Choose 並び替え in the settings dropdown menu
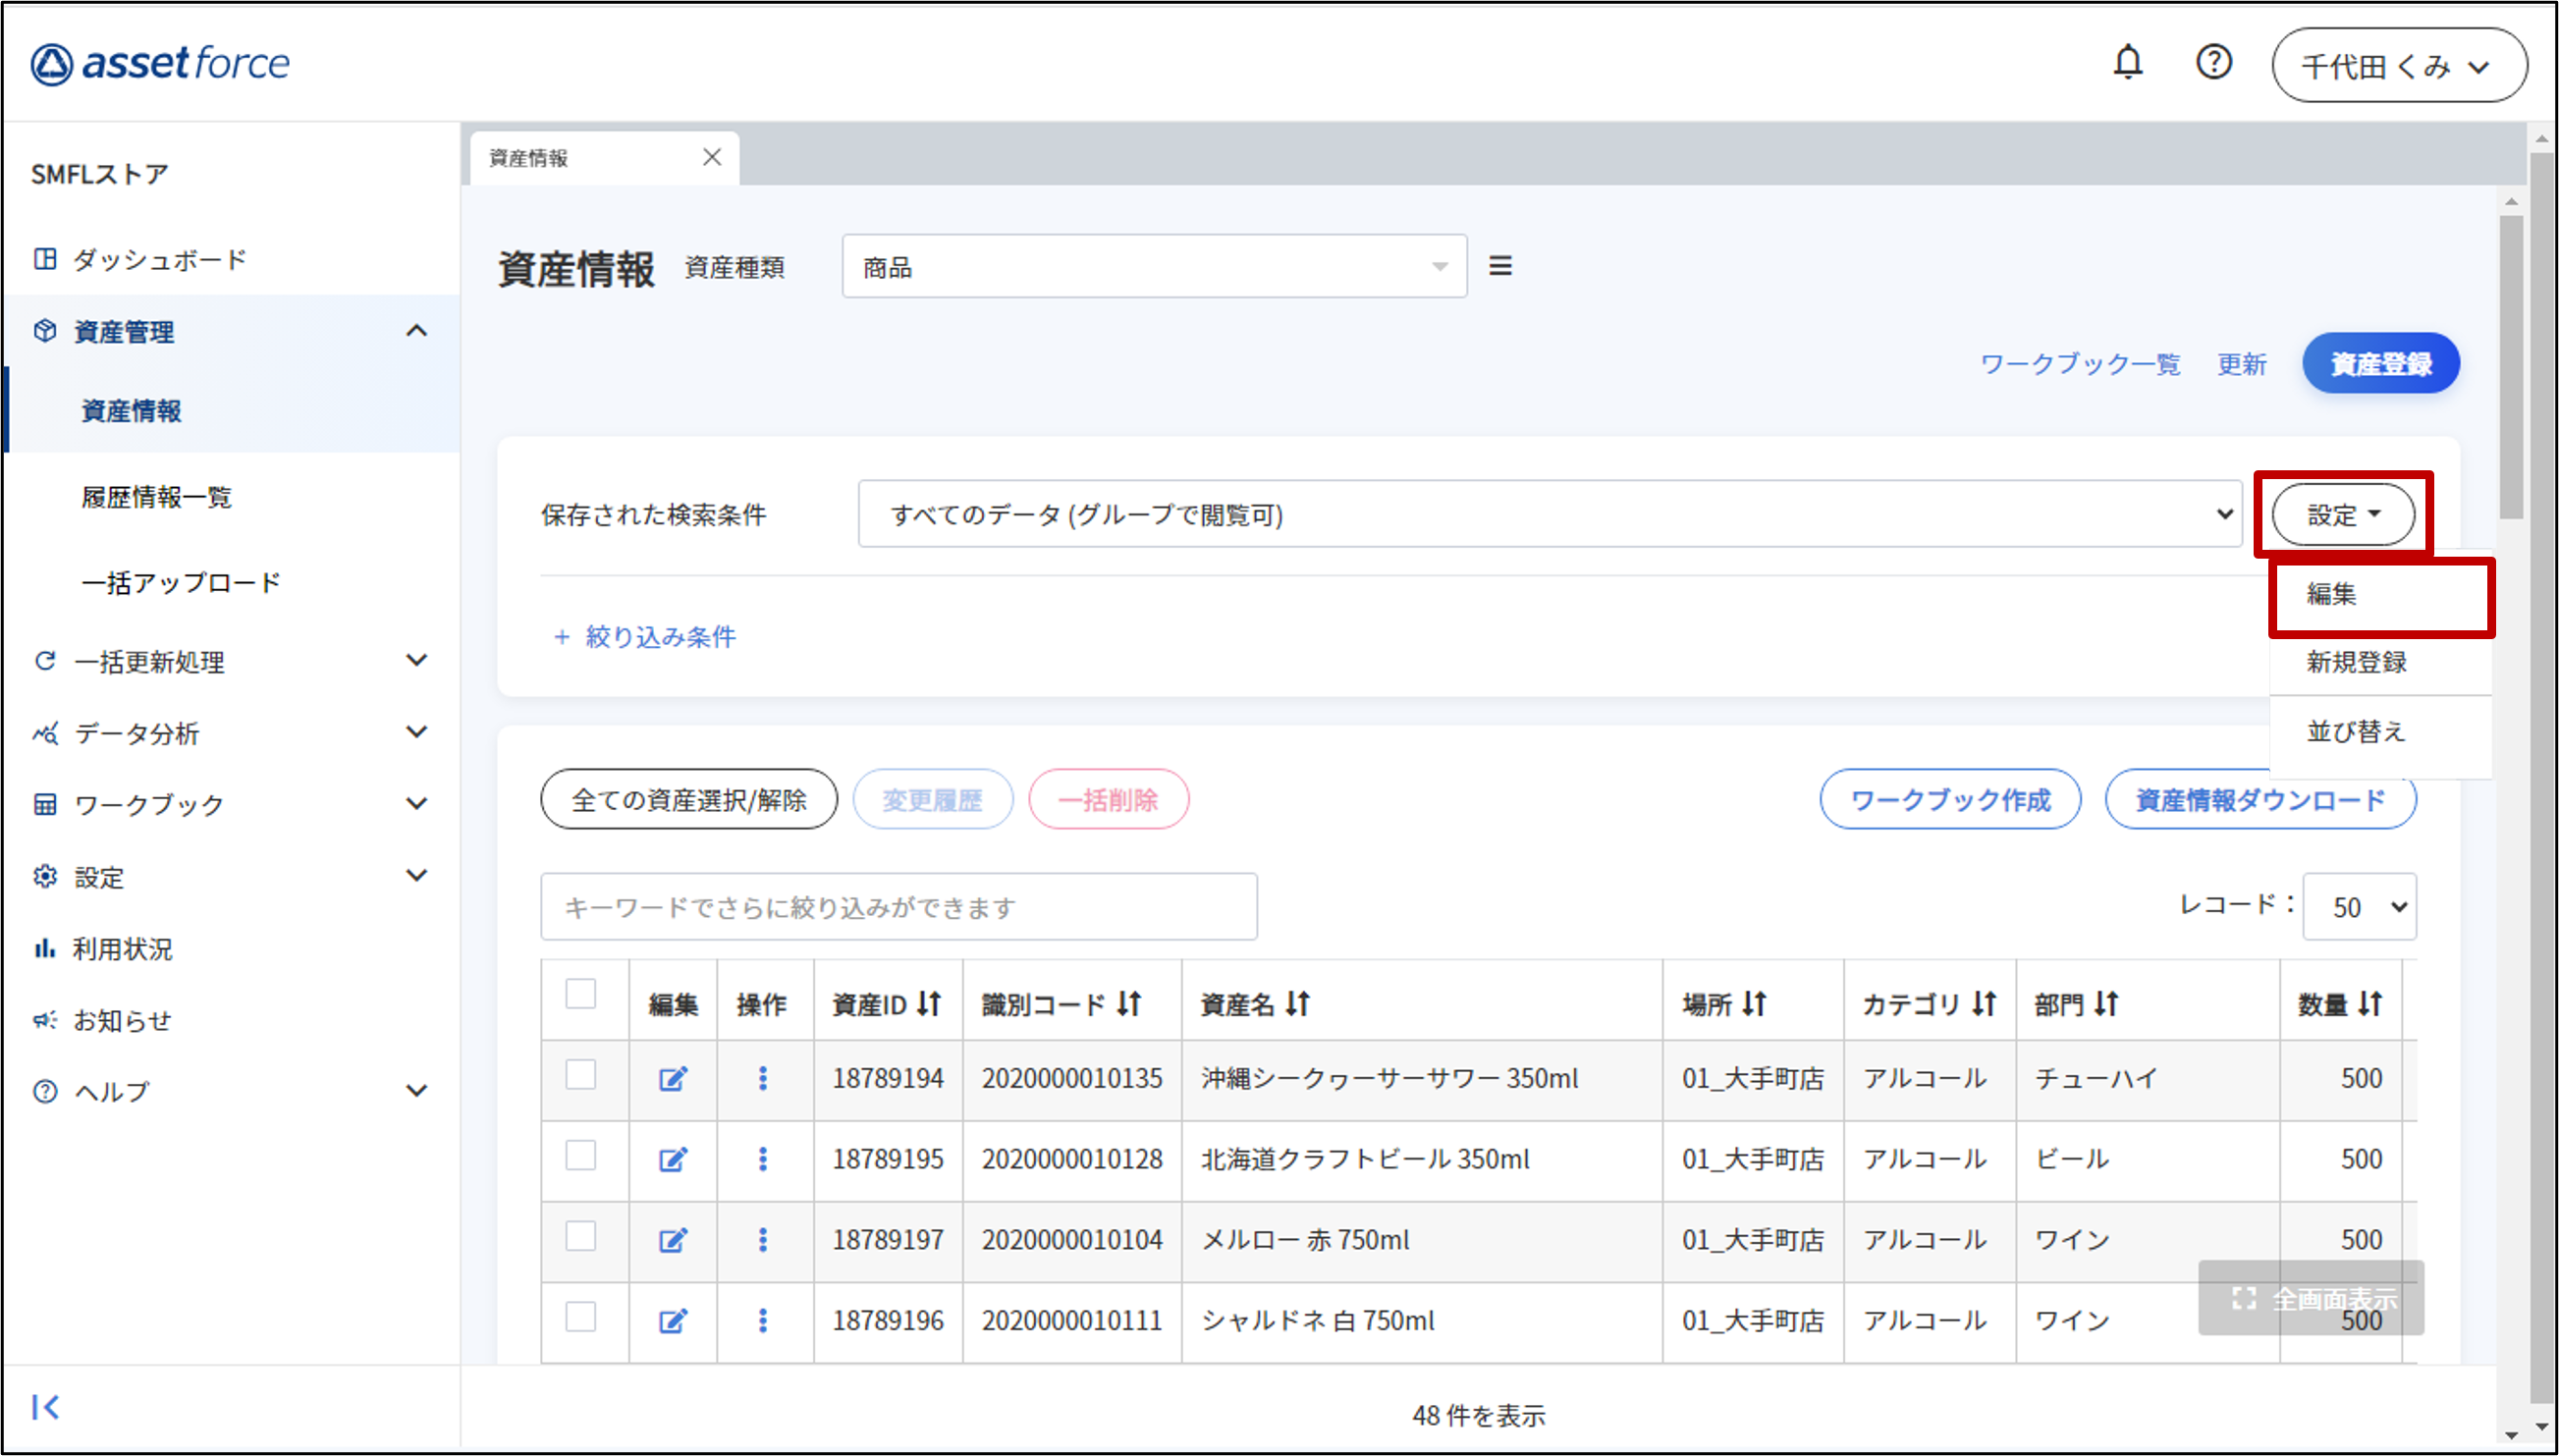This screenshot has height=1456, width=2559. coord(2354,731)
